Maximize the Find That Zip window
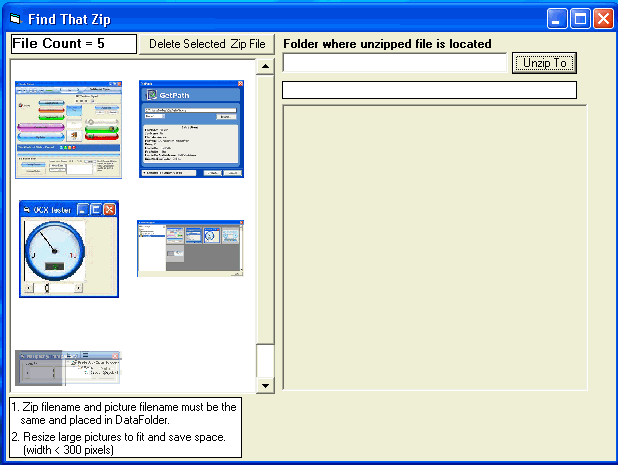 tap(580, 18)
